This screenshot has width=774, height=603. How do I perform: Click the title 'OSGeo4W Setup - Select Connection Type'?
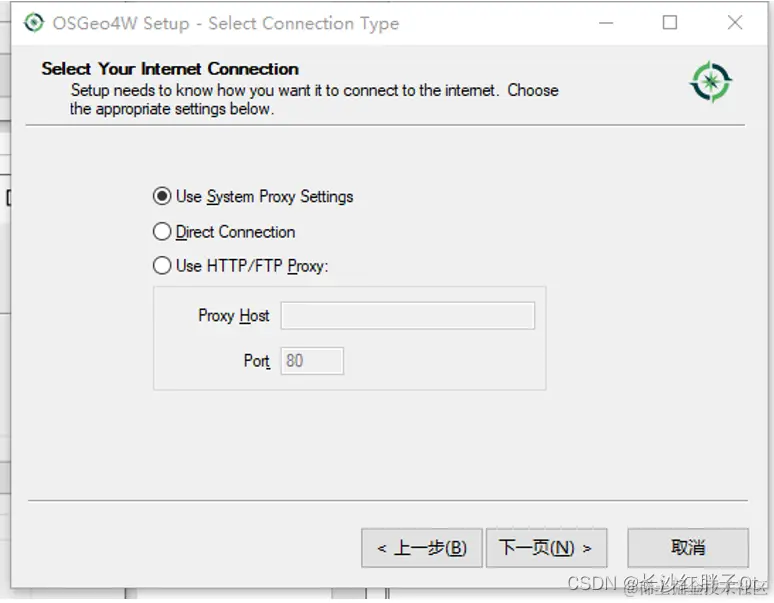(x=226, y=23)
